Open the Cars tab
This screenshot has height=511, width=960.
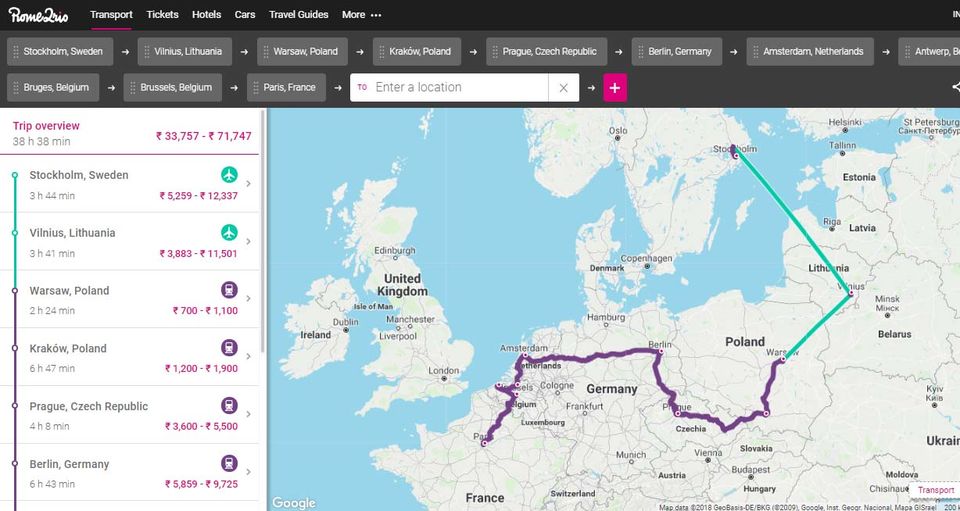[245, 15]
